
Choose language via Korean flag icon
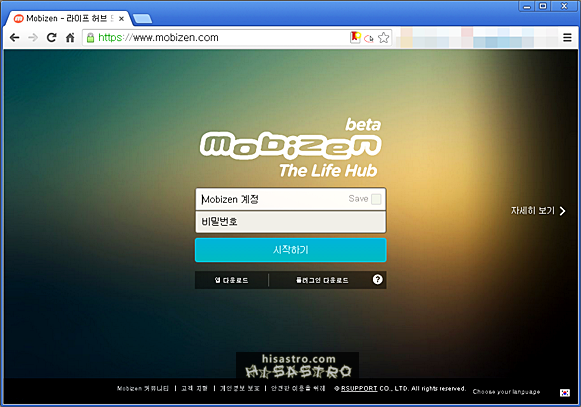[565, 393]
